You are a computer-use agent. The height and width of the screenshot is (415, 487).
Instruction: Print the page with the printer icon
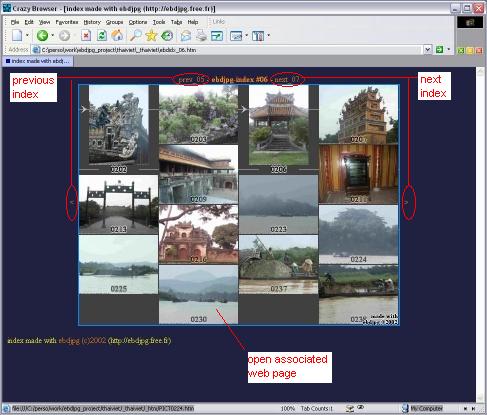(201, 35)
